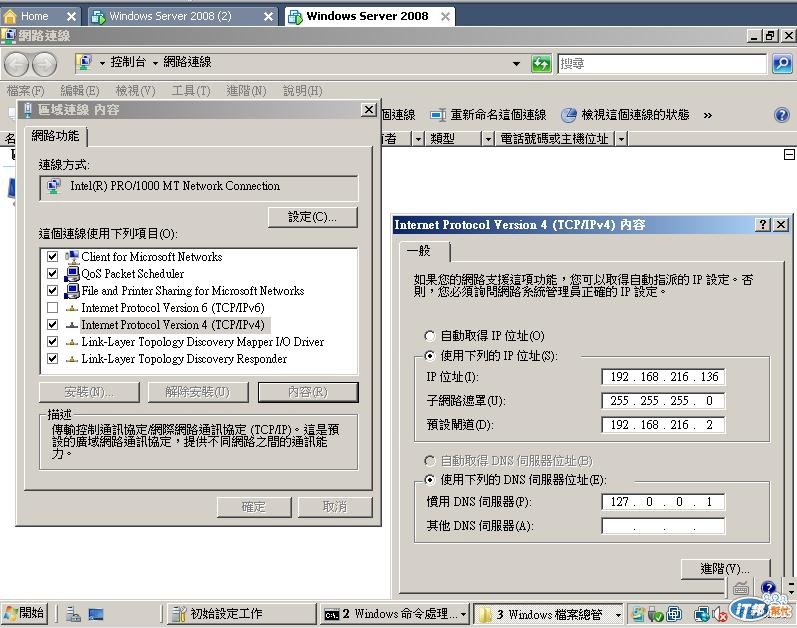Uncheck File and Printer Sharing for Microsoft Networks
The height and width of the screenshot is (628, 797).
point(52,291)
